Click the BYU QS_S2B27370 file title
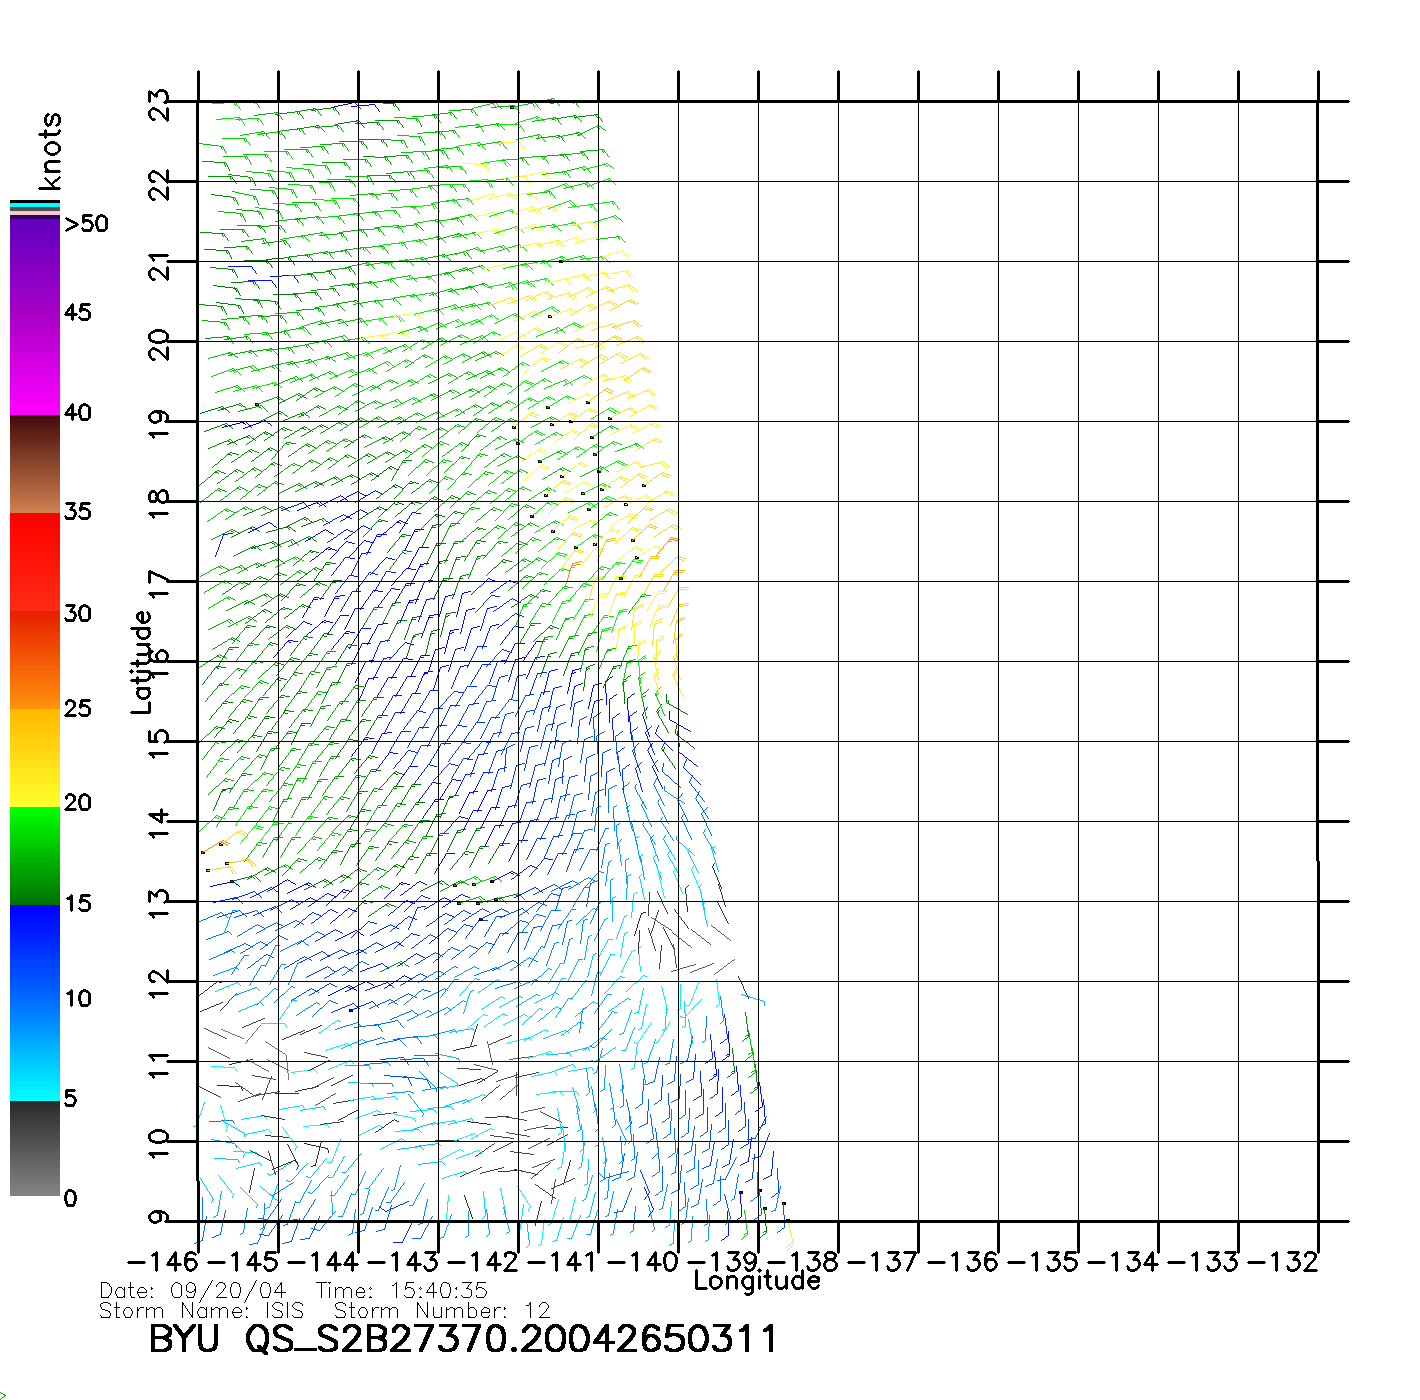The height and width of the screenshot is (1400, 1420). coord(462,1339)
